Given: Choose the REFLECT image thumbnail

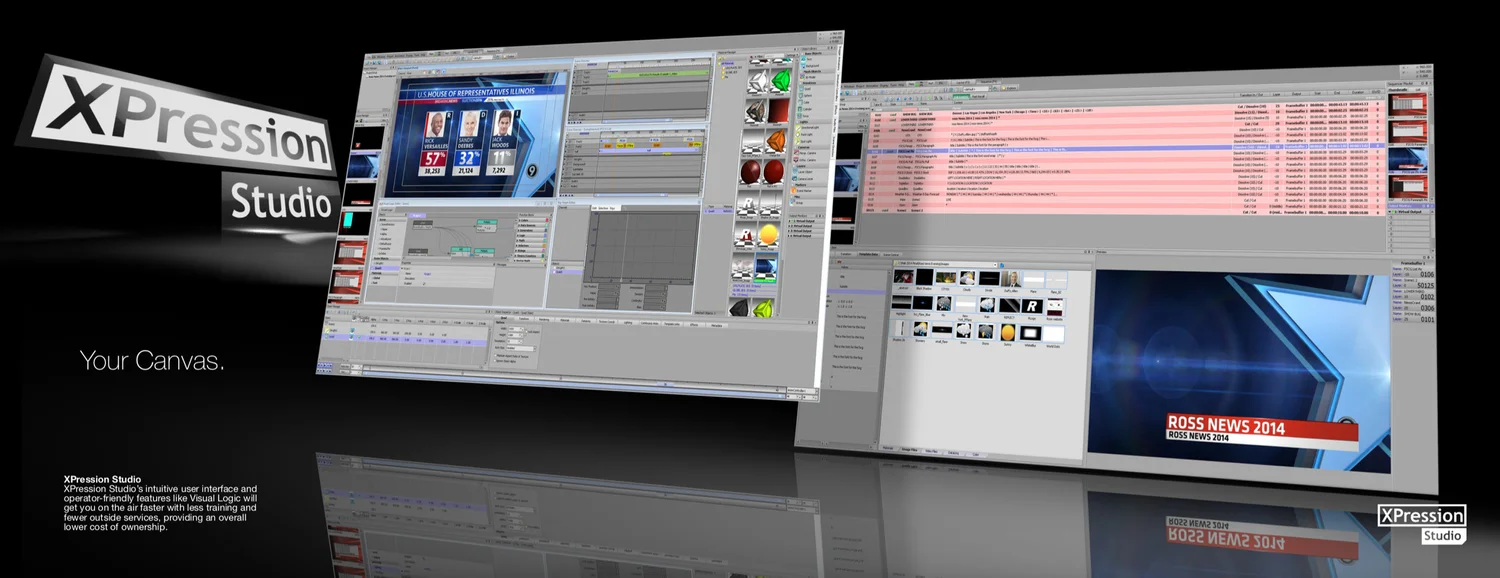Looking at the screenshot, I should 1009,305.
